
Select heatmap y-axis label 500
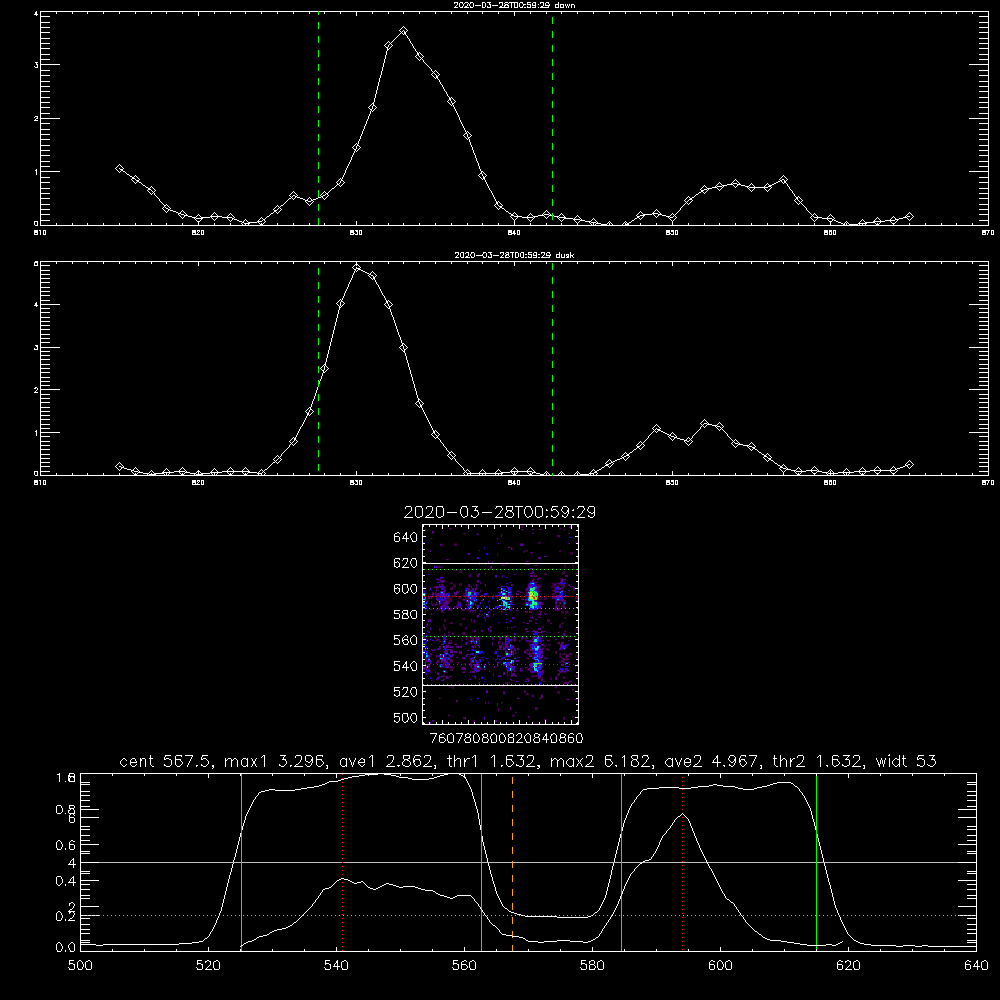(405, 717)
